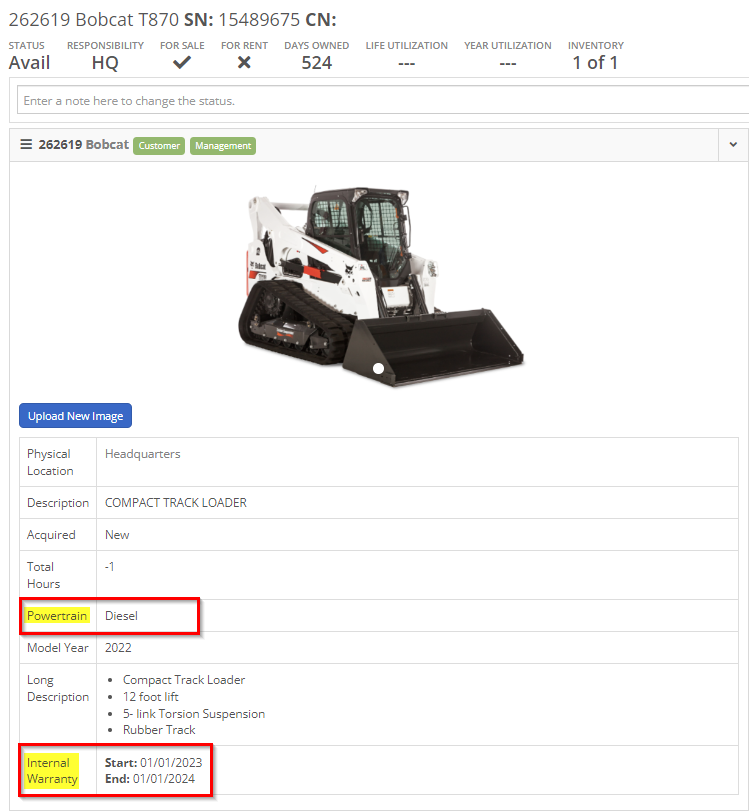
Task: Click the Internal Warranty label
Action: pos(52,771)
